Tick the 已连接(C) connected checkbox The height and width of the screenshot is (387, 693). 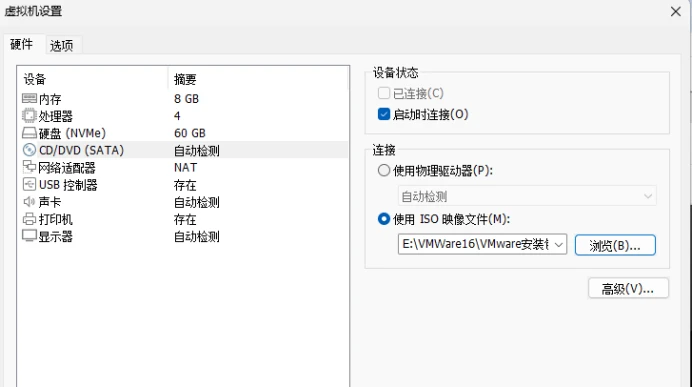384,93
